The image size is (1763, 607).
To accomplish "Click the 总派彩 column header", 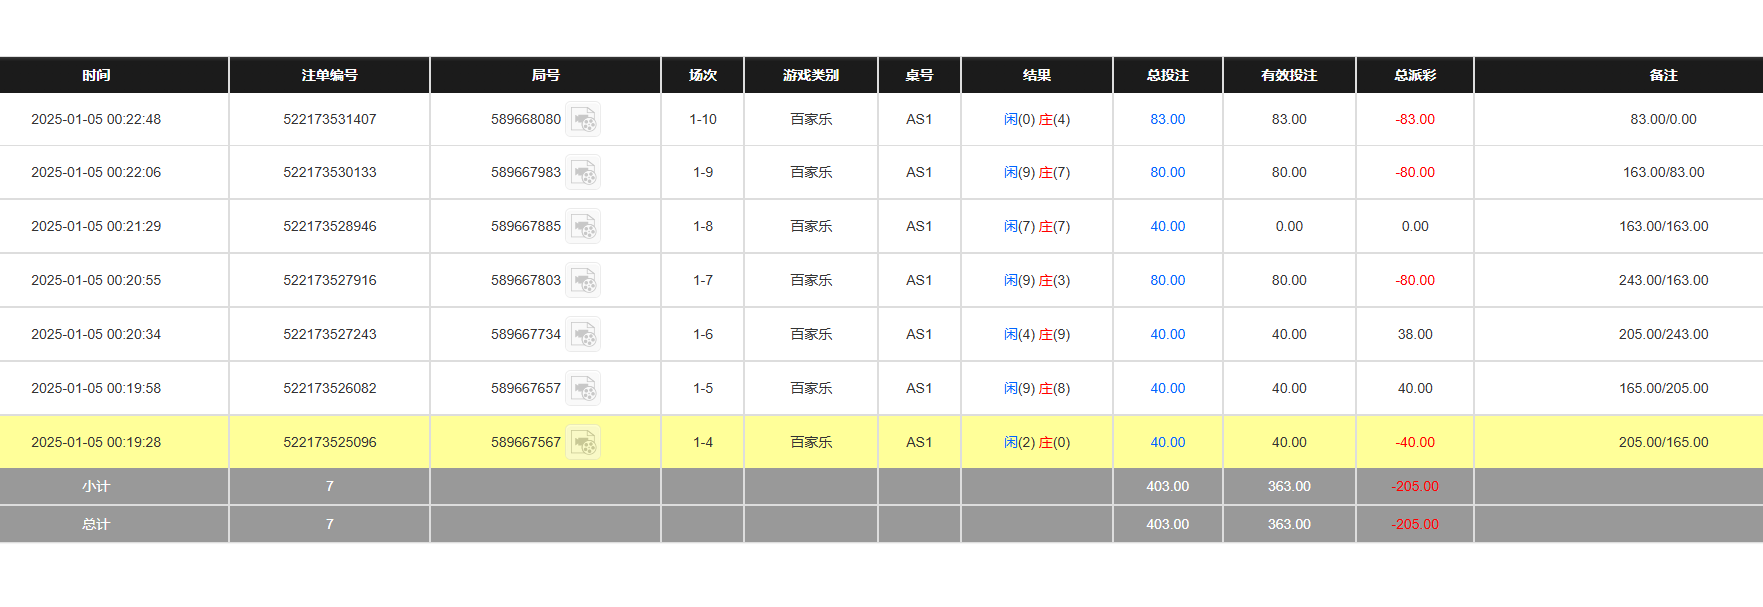I will pos(1414,76).
